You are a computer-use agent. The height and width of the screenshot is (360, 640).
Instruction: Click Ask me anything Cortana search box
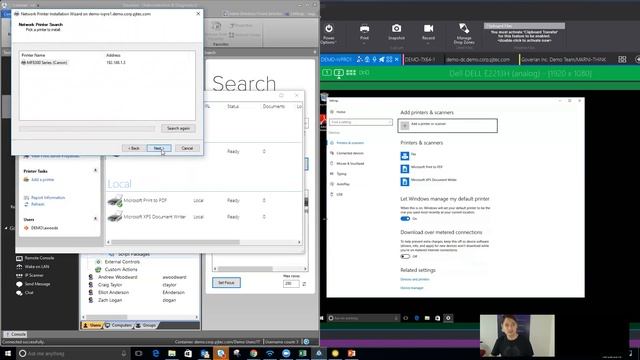pyautogui.click(x=73, y=353)
